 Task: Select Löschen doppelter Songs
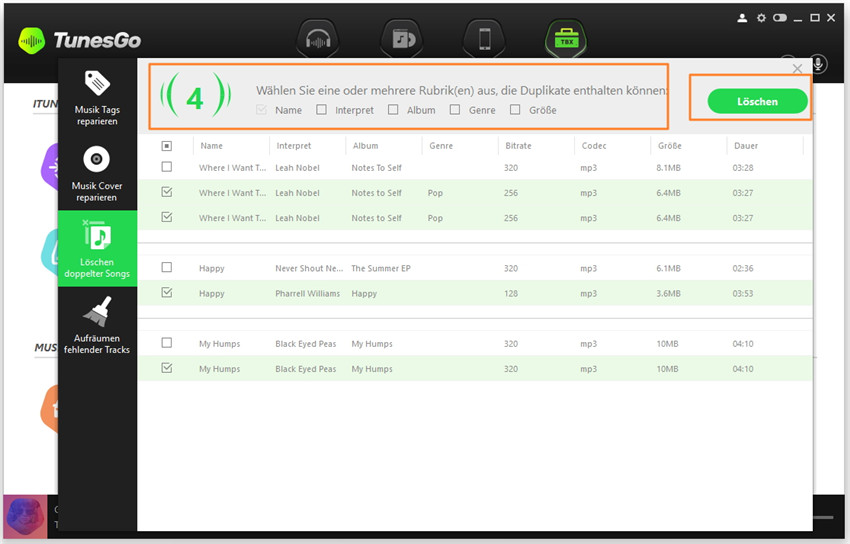[97, 248]
